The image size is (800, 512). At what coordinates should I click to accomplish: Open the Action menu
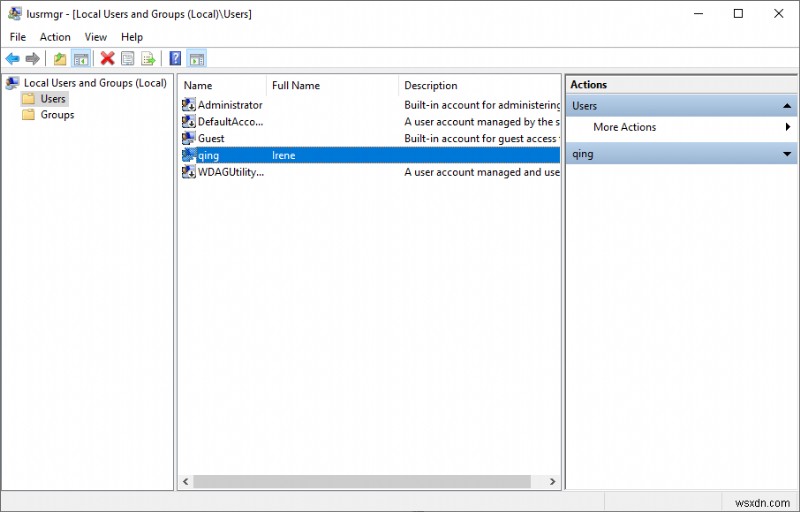click(55, 37)
